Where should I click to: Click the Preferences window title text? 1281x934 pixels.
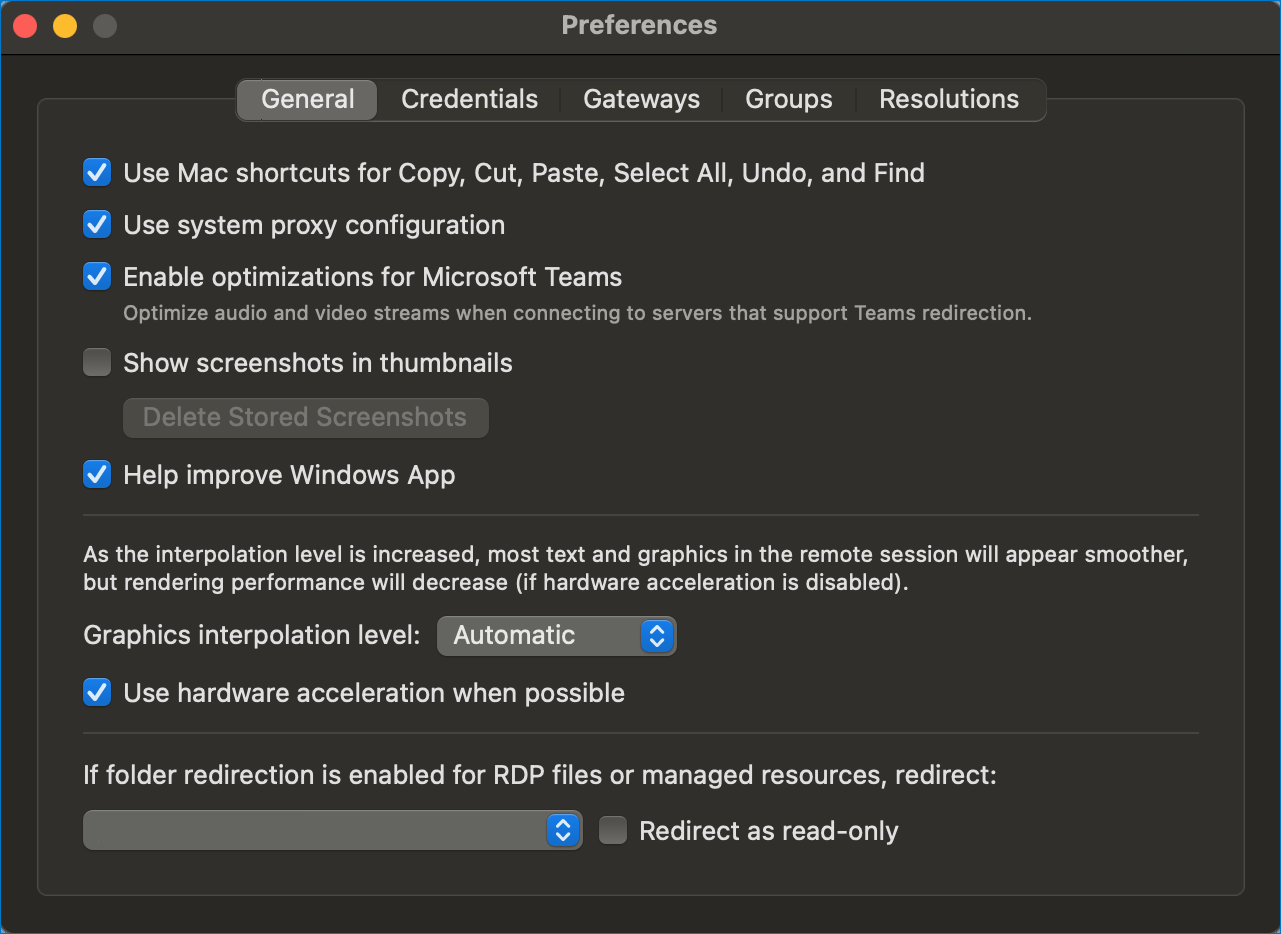tap(639, 25)
